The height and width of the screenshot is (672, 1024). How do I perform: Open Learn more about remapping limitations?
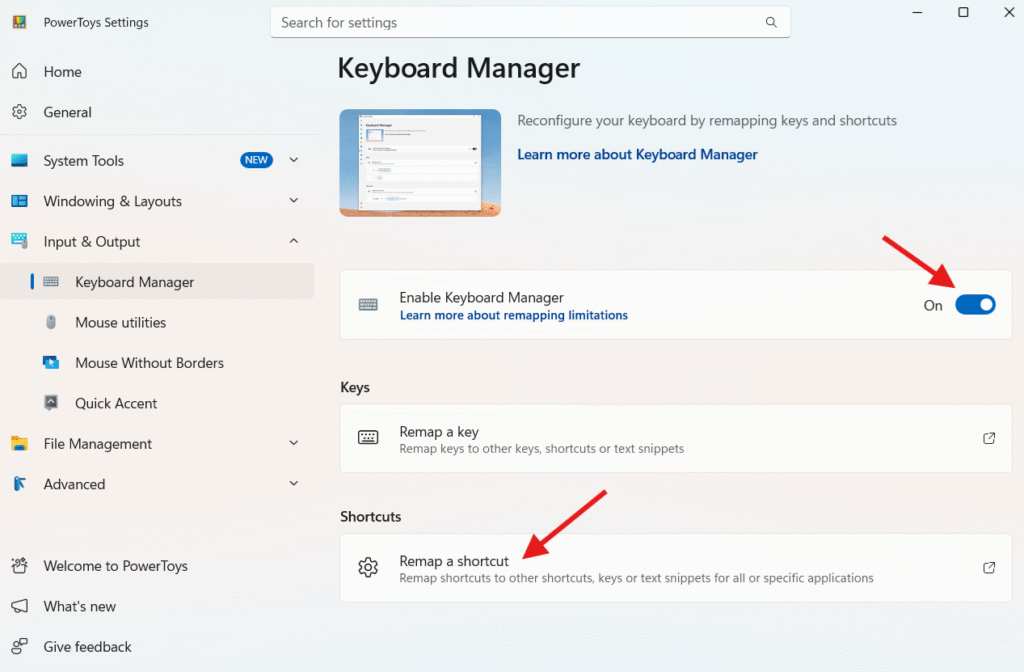click(513, 315)
